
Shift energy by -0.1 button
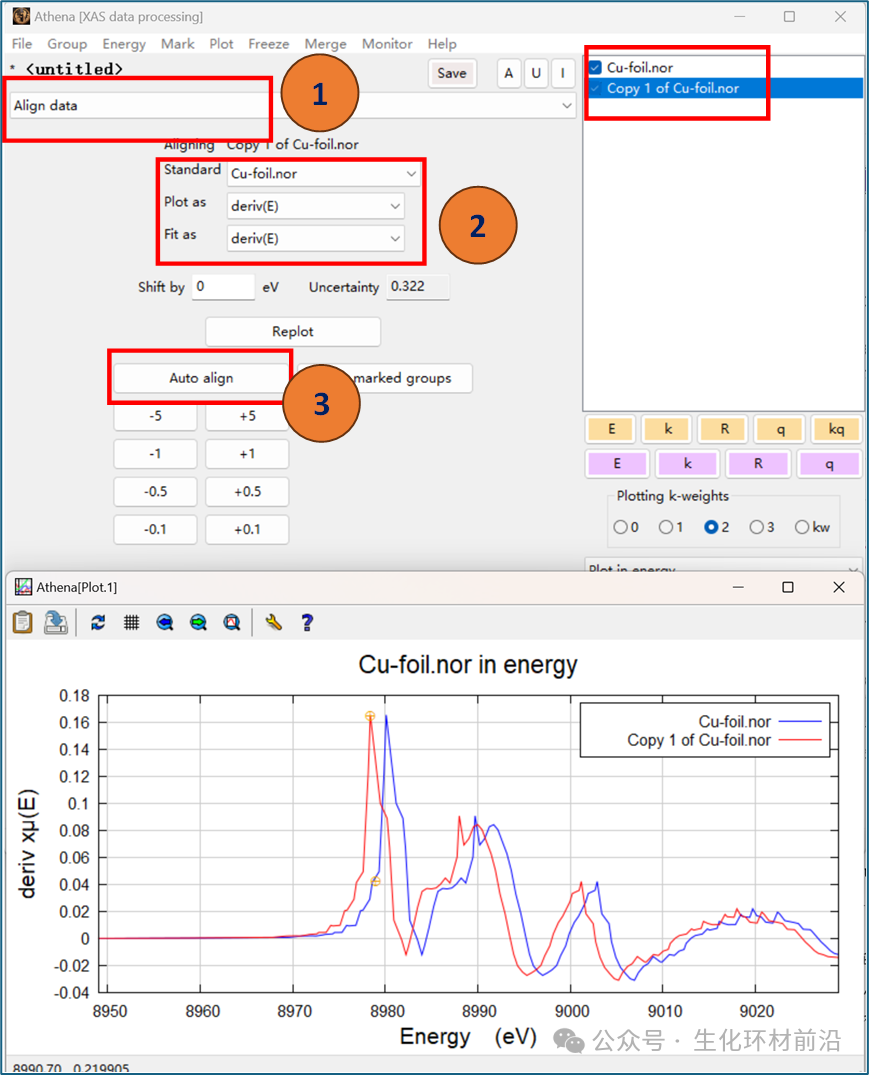click(156, 529)
